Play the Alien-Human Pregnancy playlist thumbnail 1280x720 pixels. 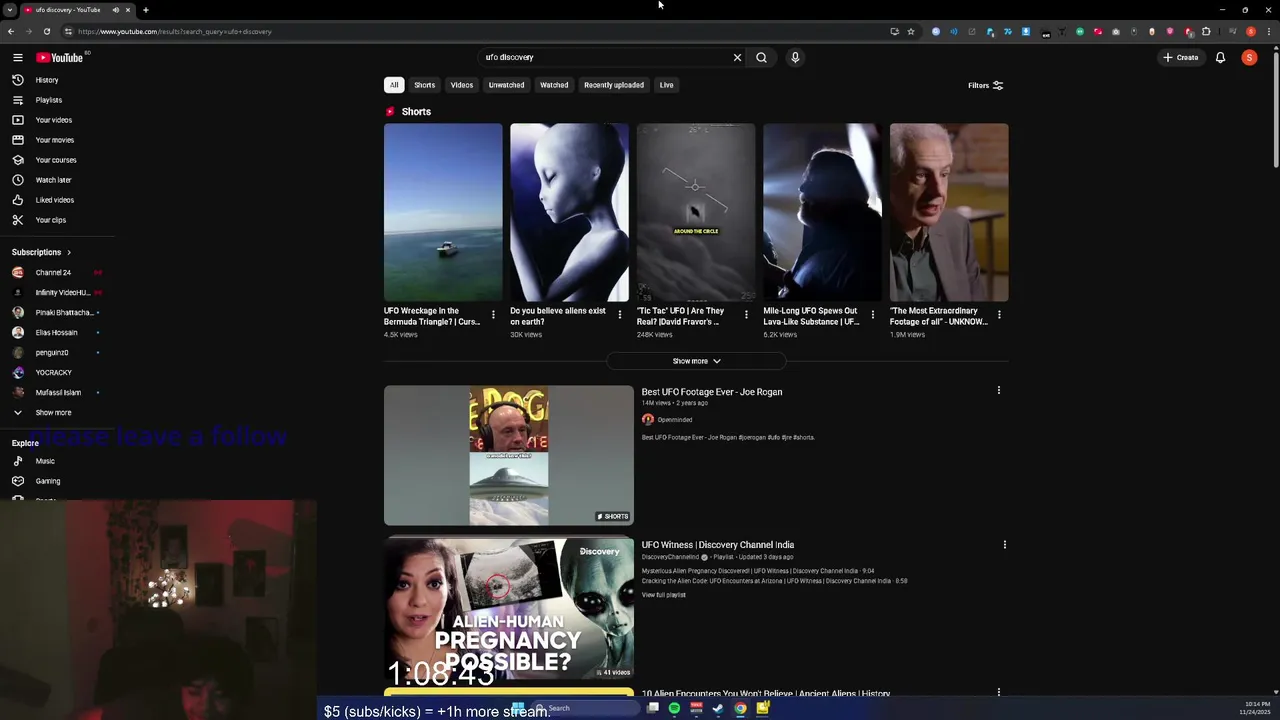pos(509,608)
